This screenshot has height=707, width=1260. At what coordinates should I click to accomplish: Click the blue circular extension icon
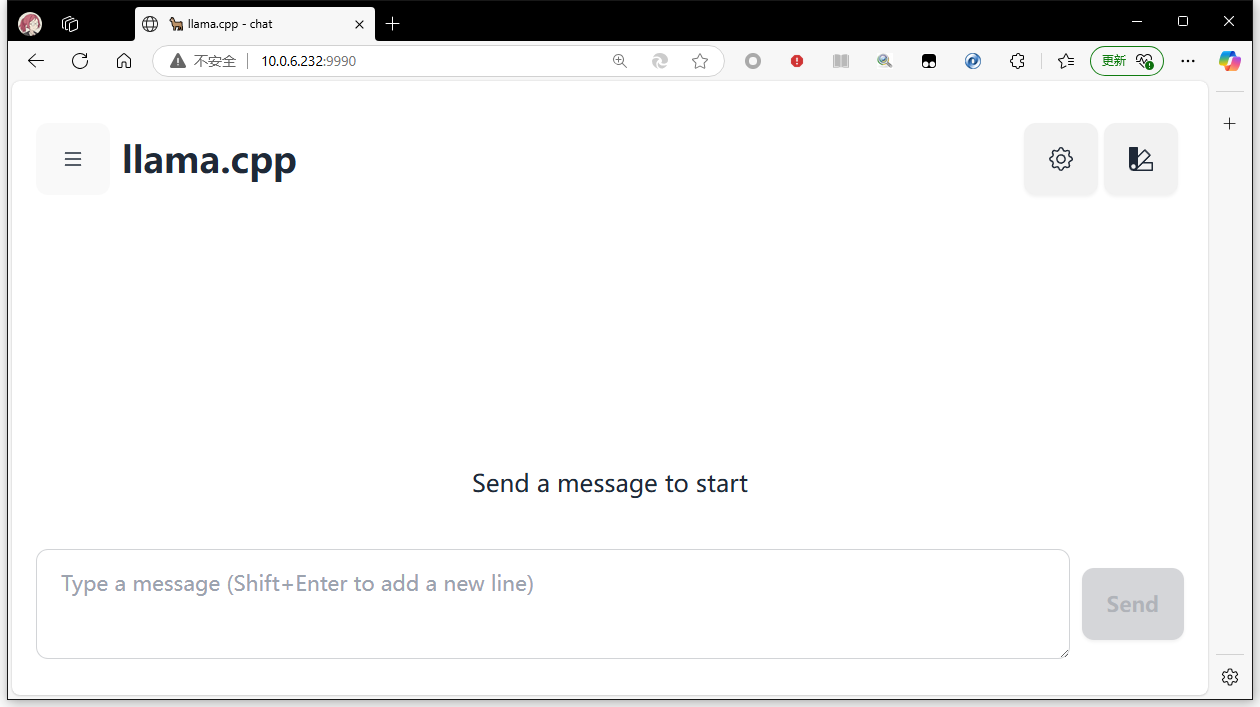click(x=973, y=61)
